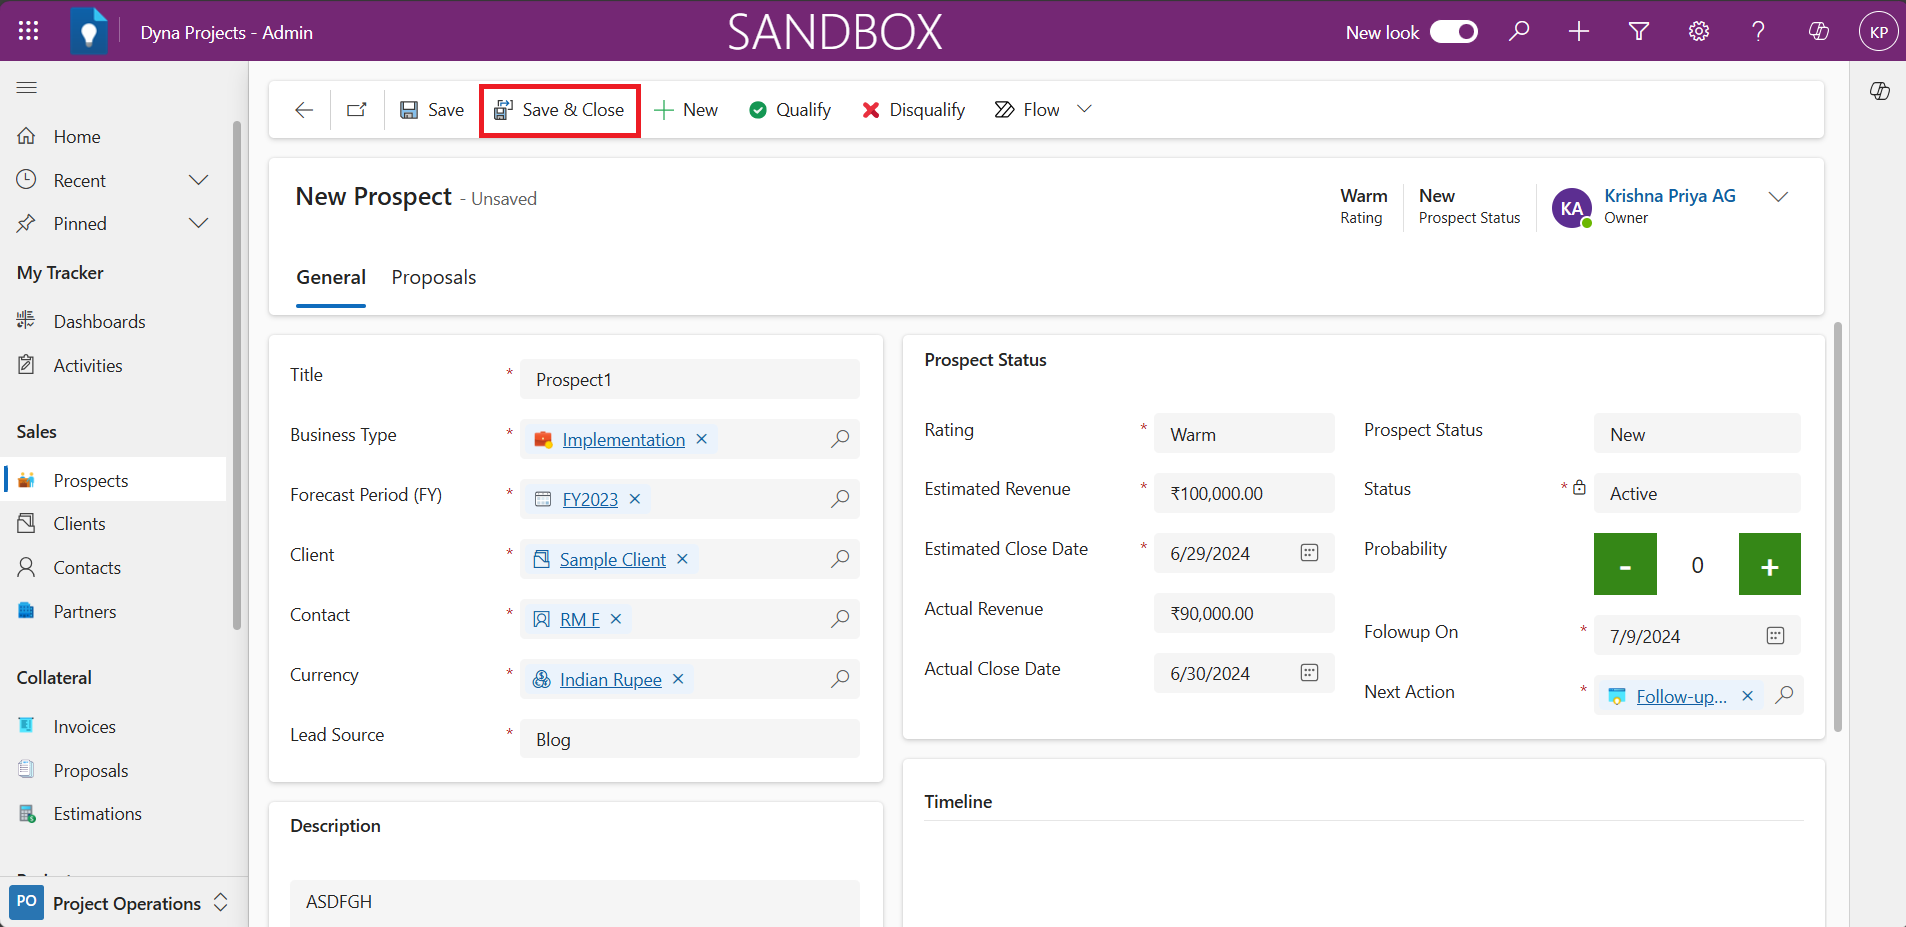The image size is (1906, 927).
Task: Open the Followup On calendar picker
Action: [x=1775, y=636]
